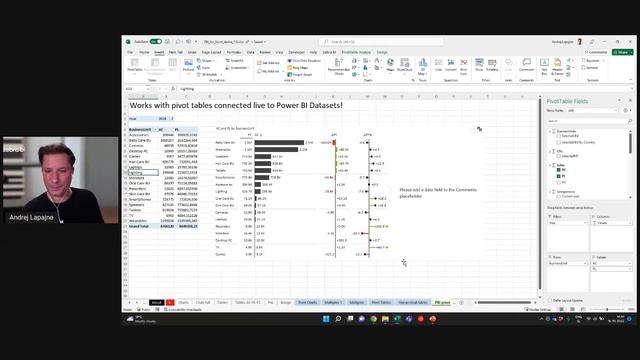640x360 pixels.
Task: Insert a Line sparkline
Action: (438, 64)
